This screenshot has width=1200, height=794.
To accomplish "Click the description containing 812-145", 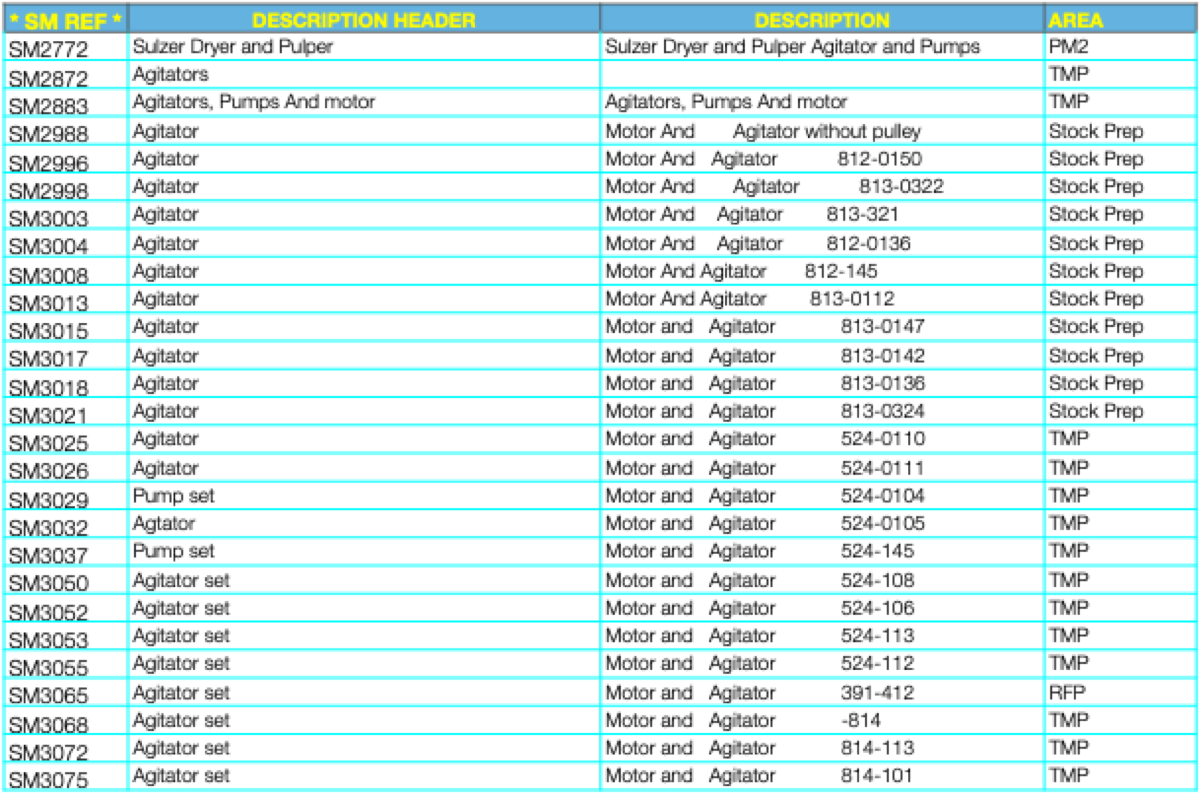I will 822,271.
